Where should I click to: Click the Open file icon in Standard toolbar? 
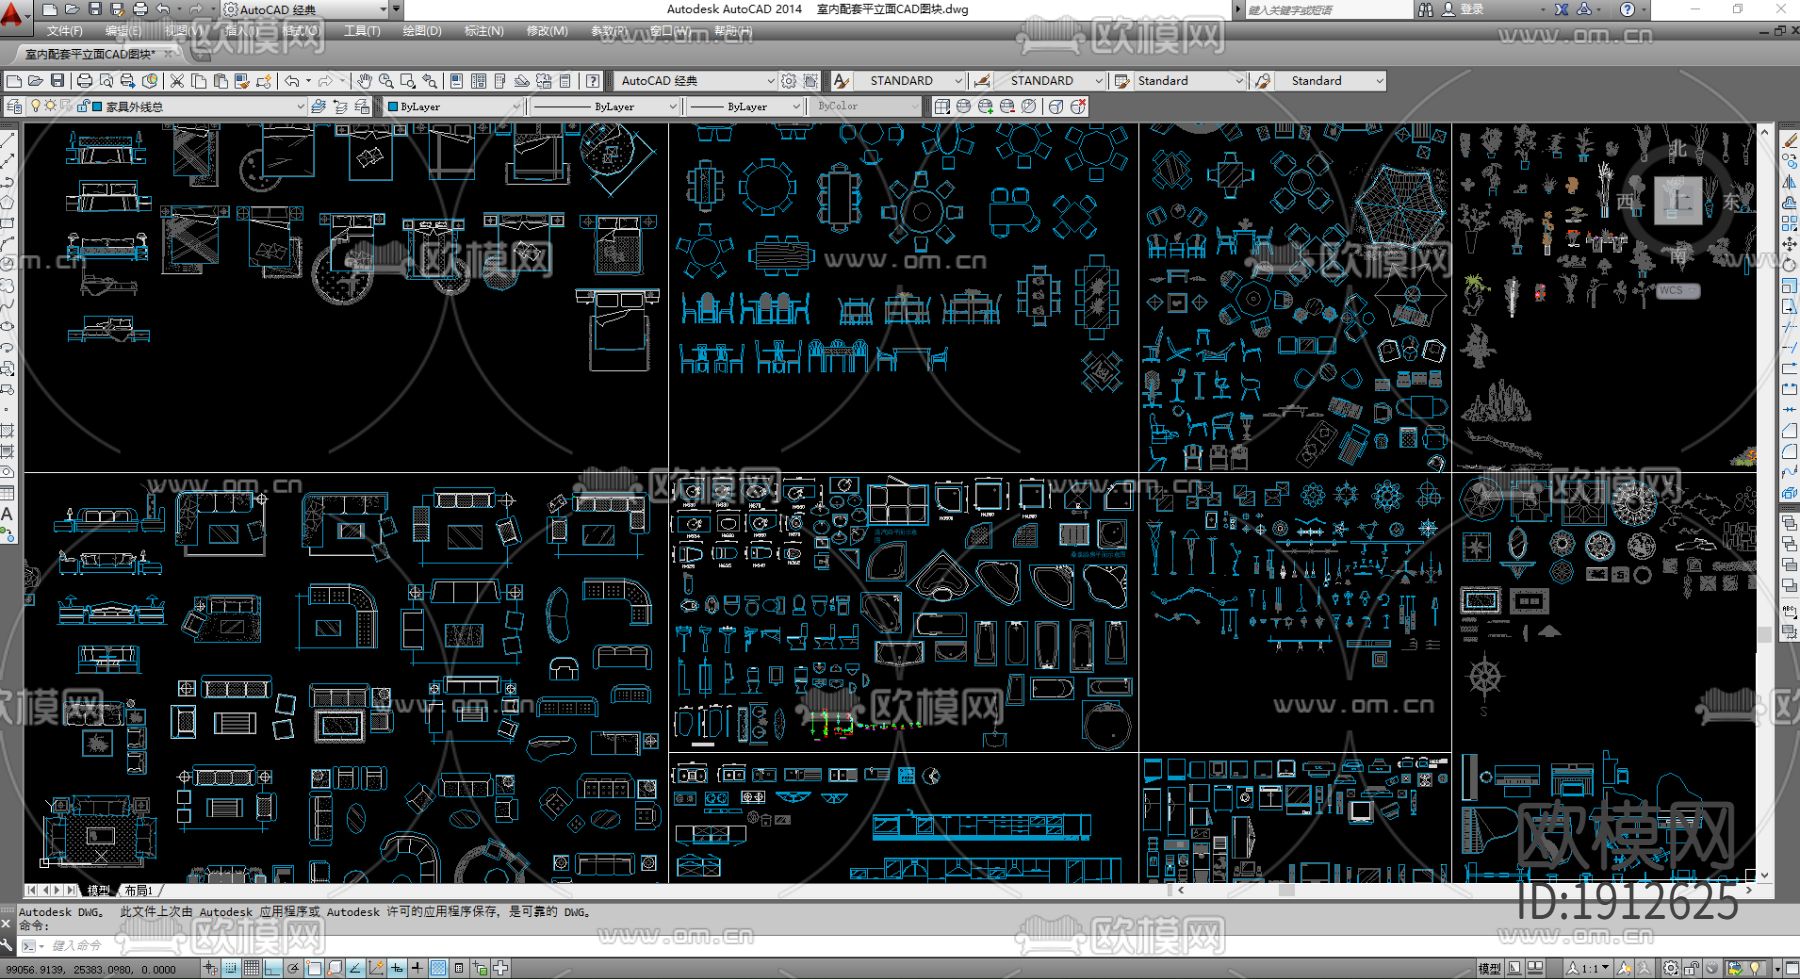35,81
